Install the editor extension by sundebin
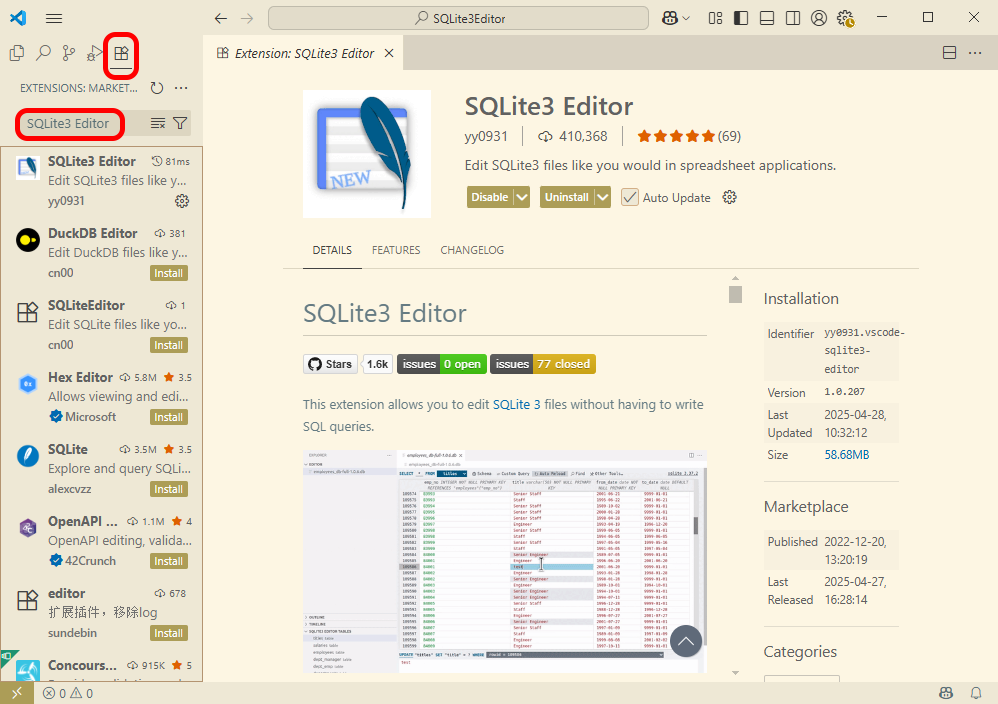This screenshot has height=704, width=998. tap(169, 633)
